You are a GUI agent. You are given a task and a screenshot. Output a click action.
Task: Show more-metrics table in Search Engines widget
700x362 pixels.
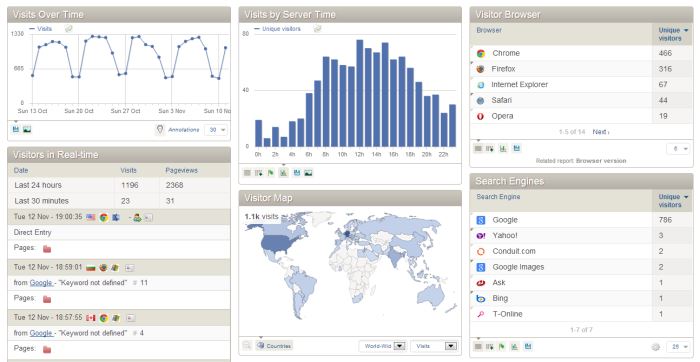pyautogui.click(x=490, y=346)
